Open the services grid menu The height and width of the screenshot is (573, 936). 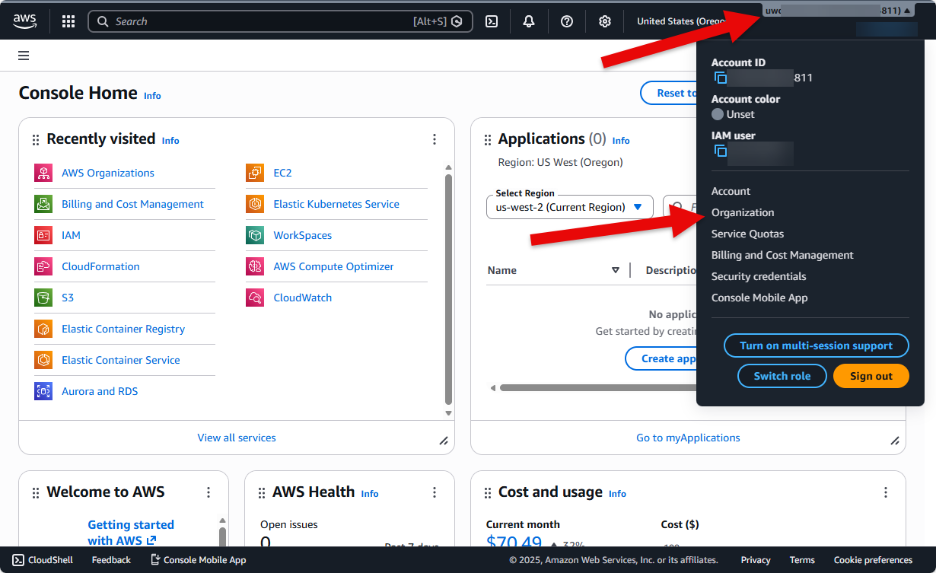point(69,21)
